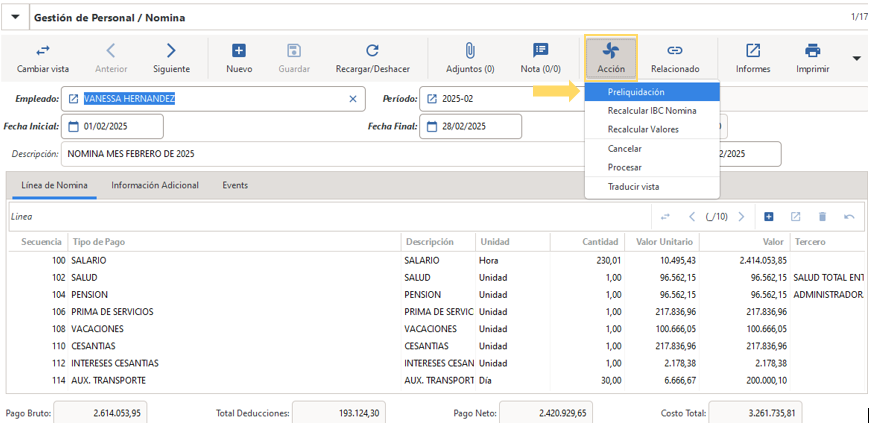Image resolution: width=869 pixels, height=423 pixels.
Task: Click the Imprimir printer icon
Action: pyautogui.click(x=812, y=51)
